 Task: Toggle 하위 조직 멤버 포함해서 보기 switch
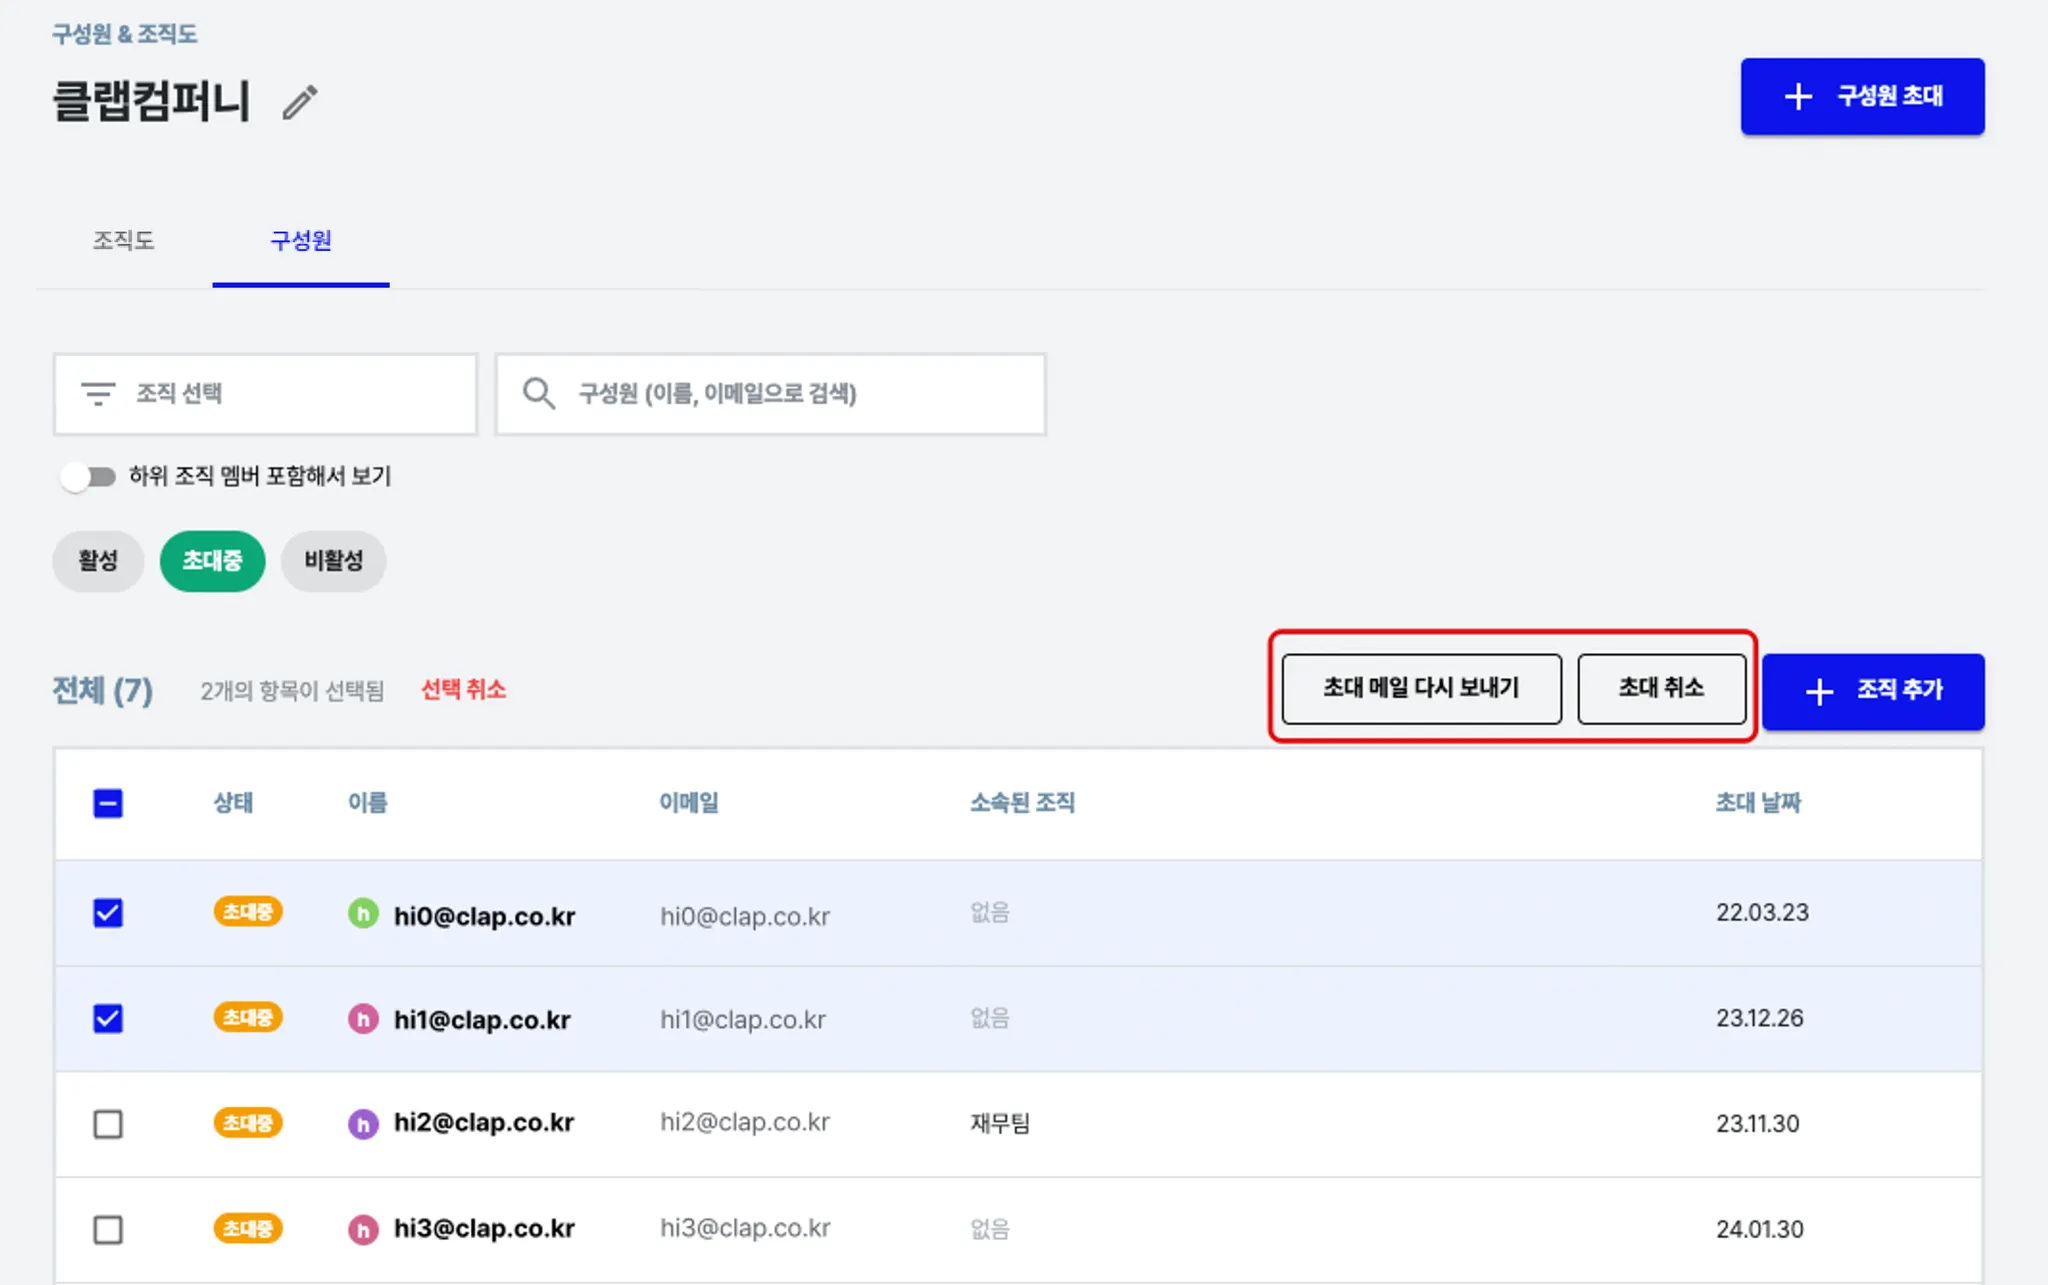[89, 477]
